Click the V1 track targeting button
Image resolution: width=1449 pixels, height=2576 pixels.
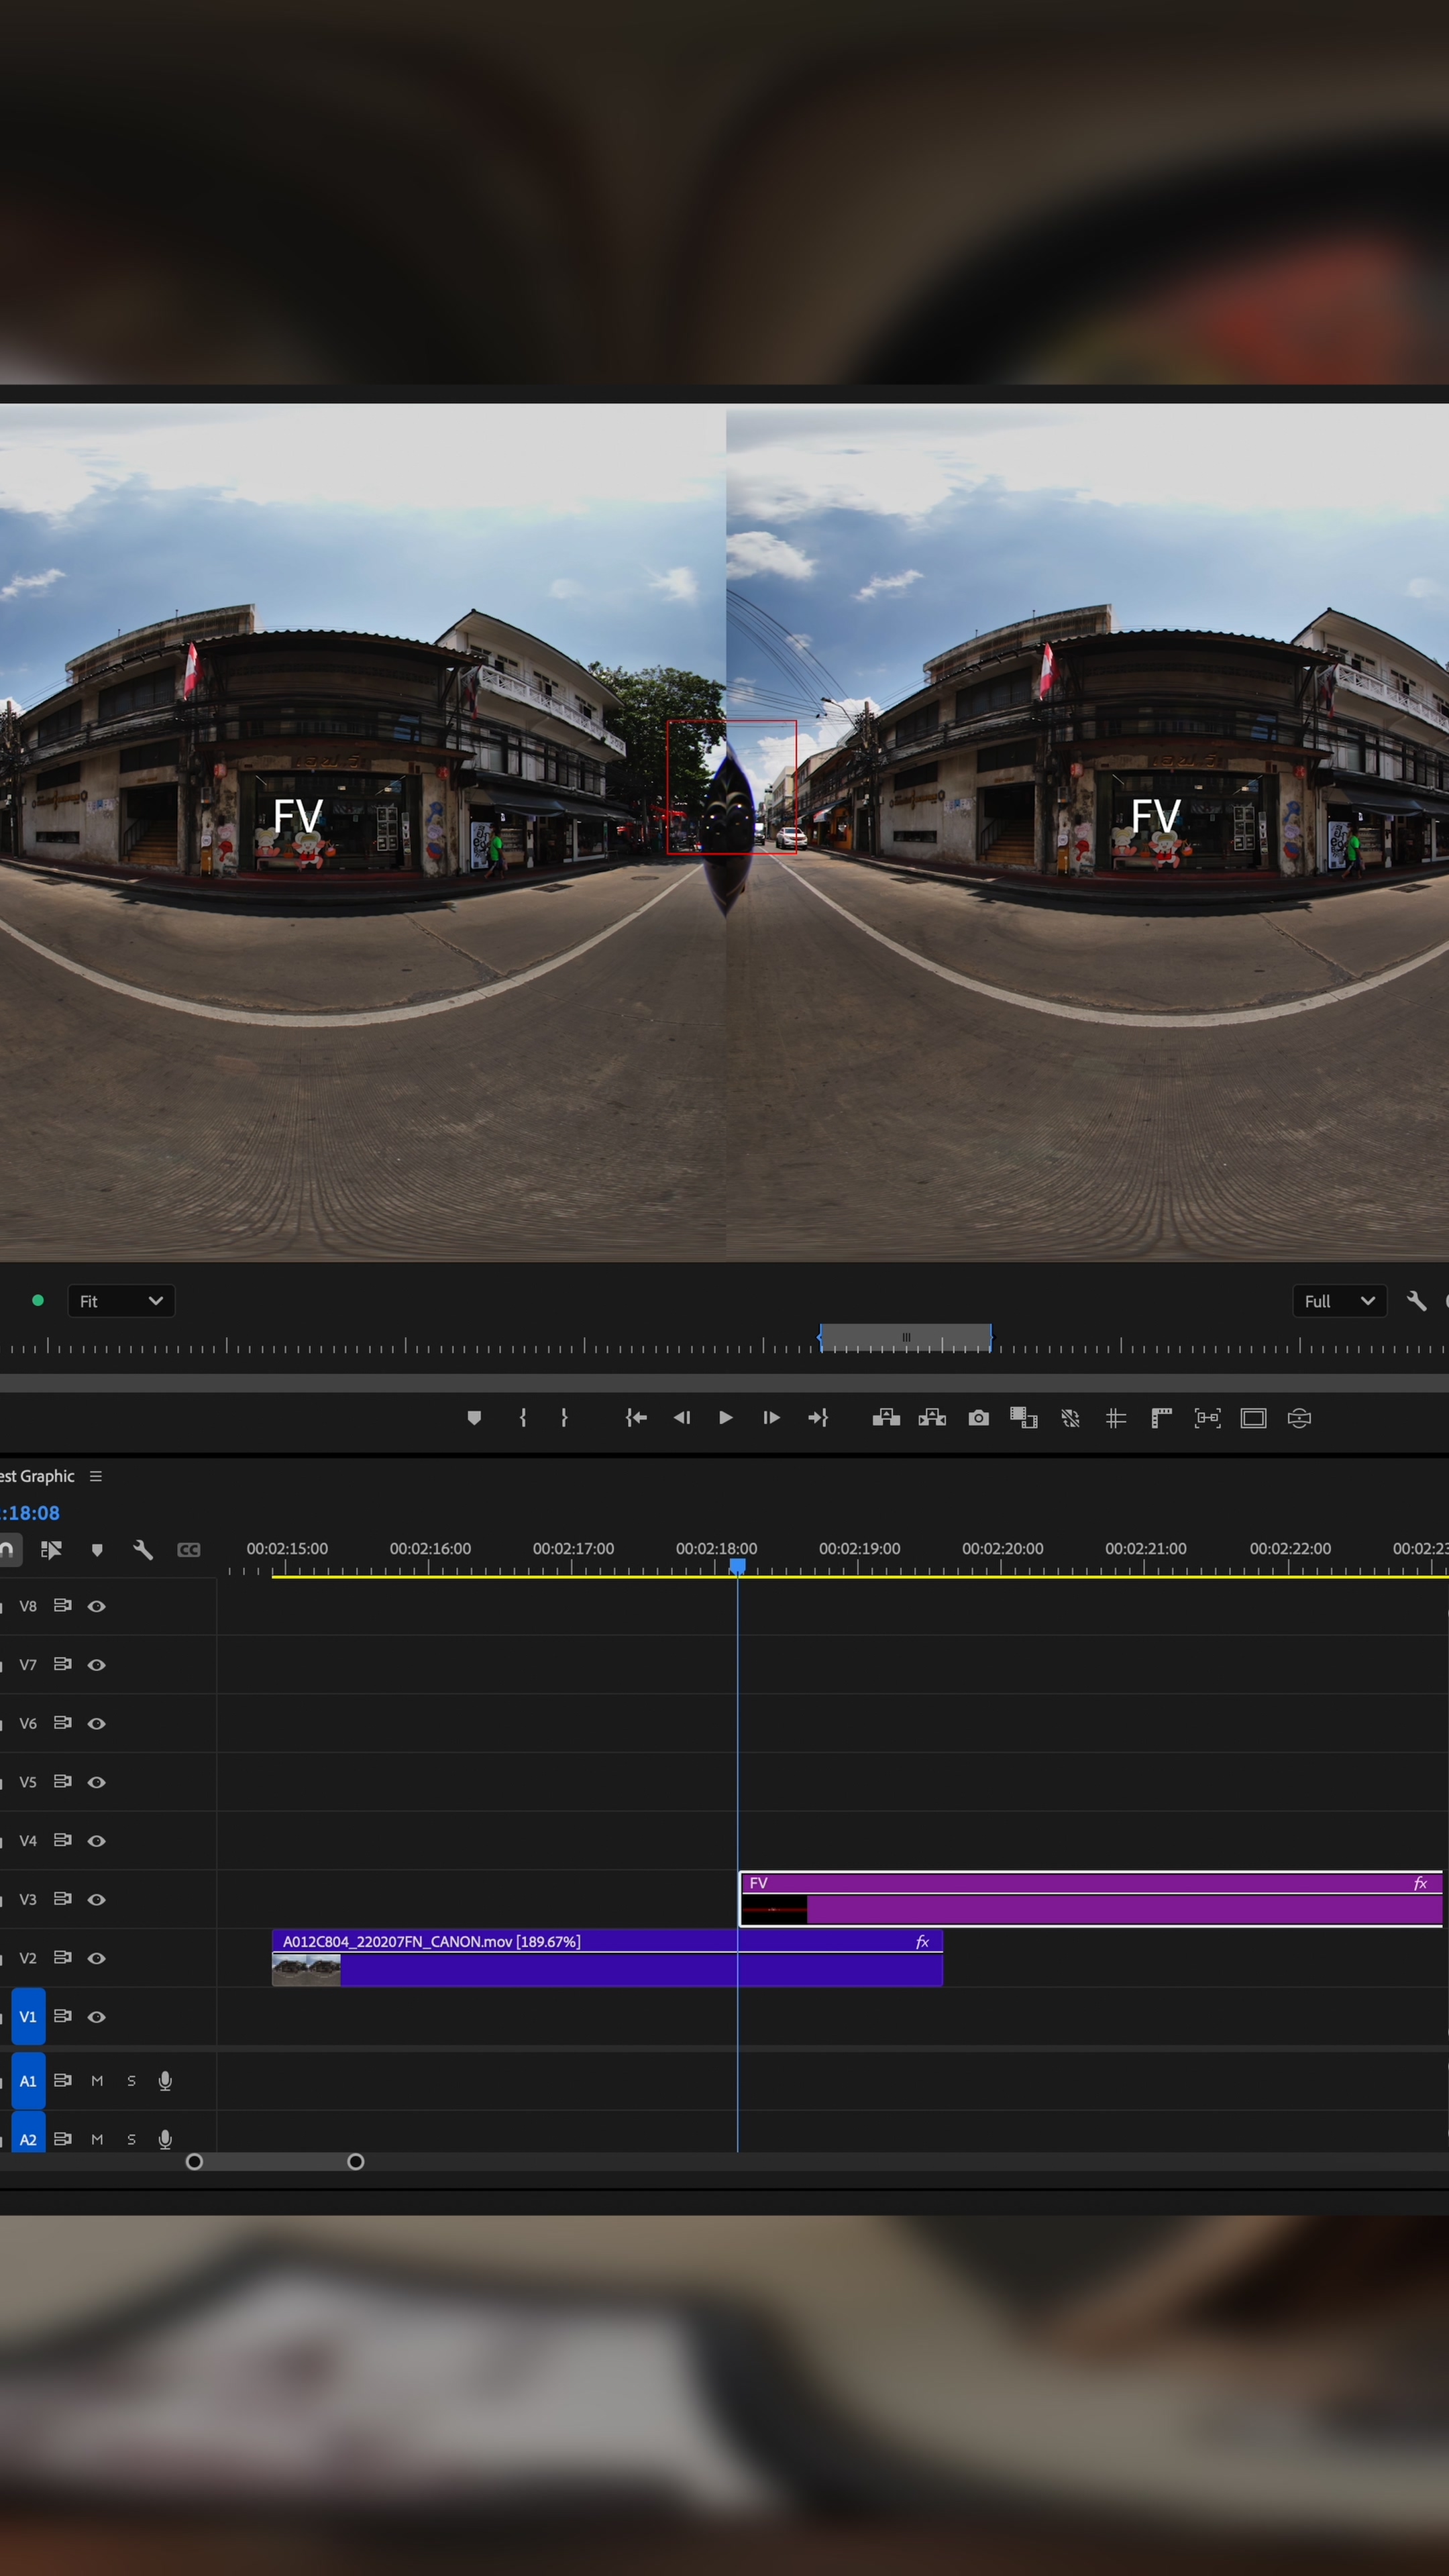28,2017
